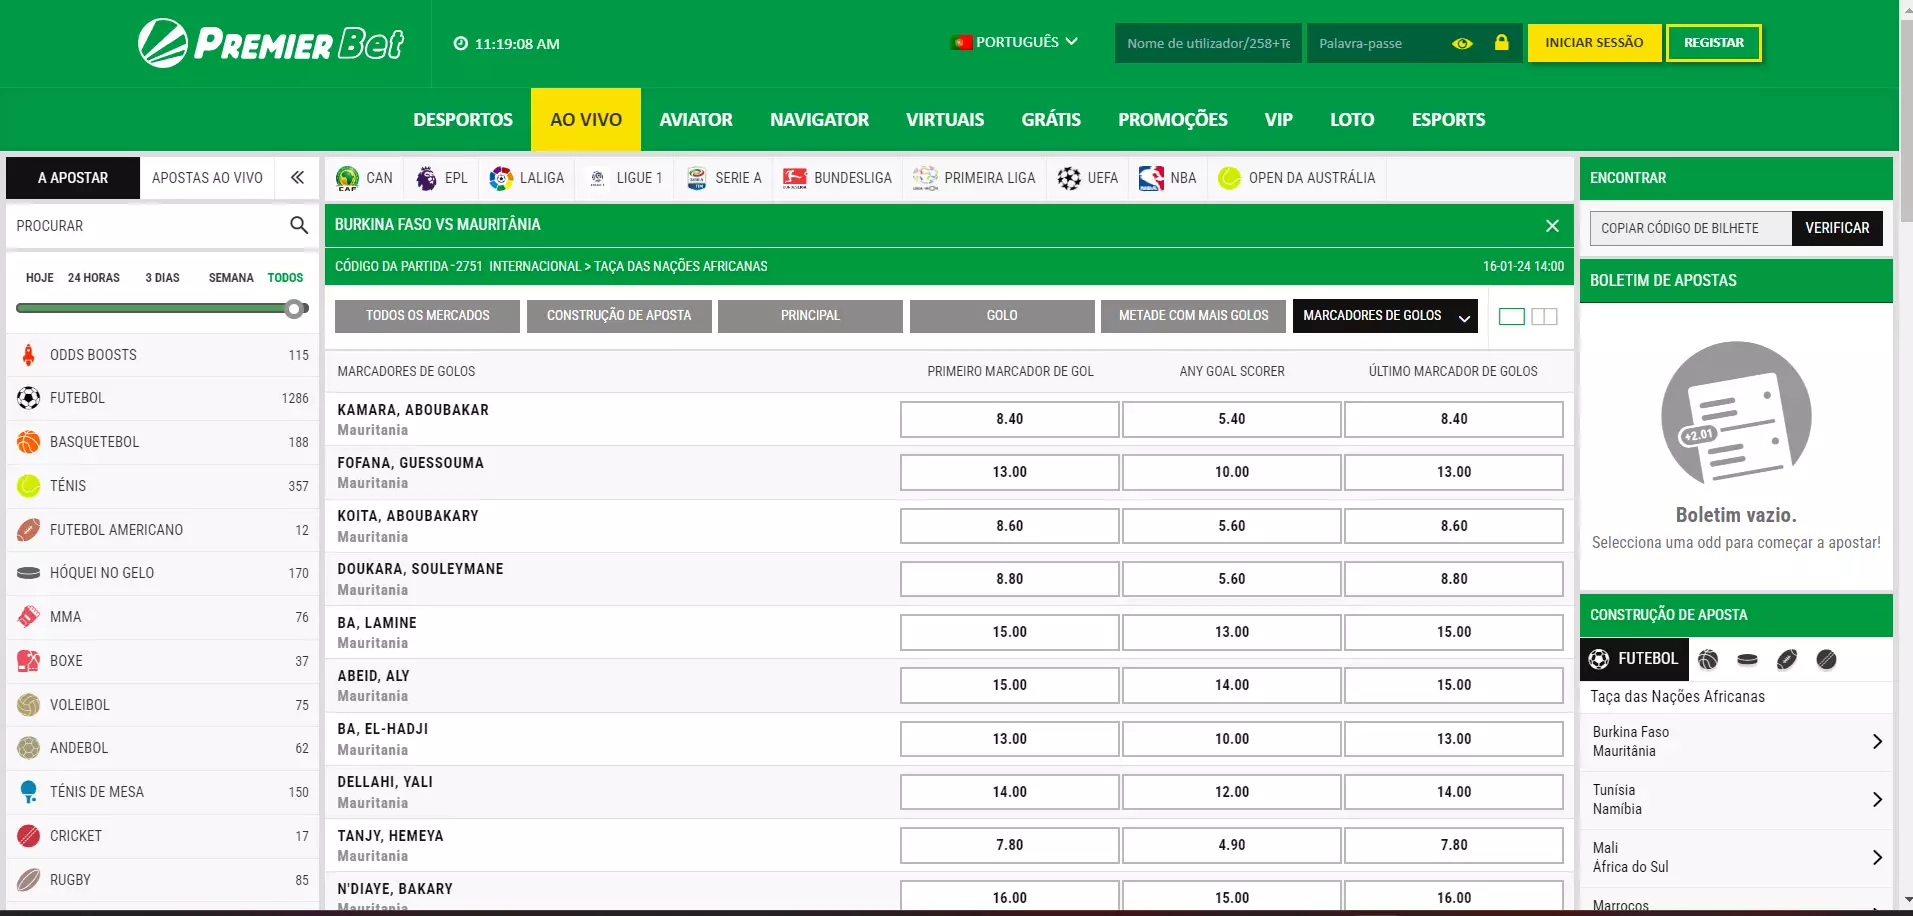
Task: Switch to single-column market layout
Action: 1512,316
